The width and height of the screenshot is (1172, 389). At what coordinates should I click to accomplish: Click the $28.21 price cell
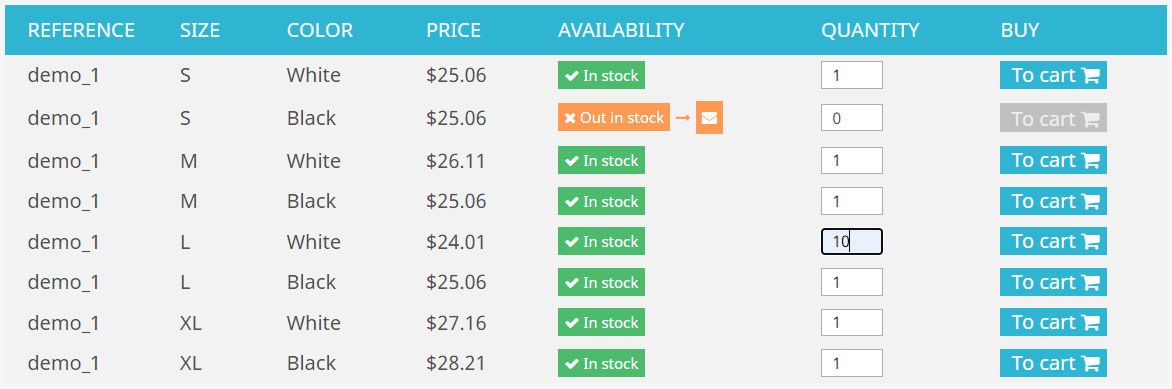pyautogui.click(x=456, y=364)
